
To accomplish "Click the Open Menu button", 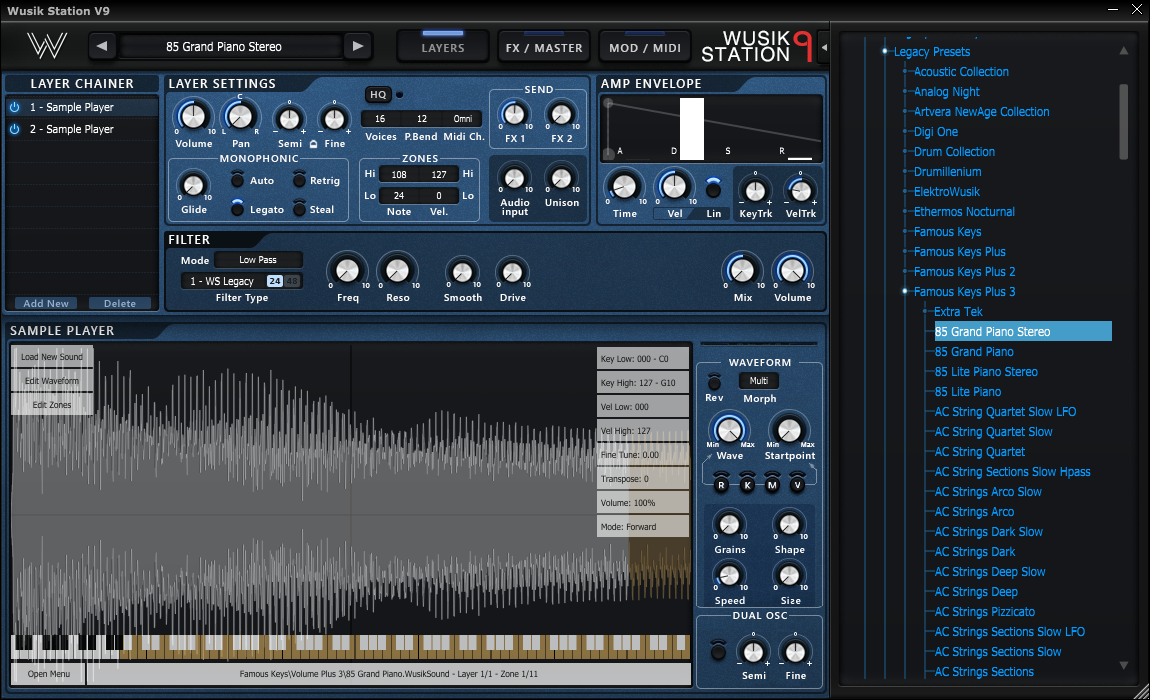I will coord(49,674).
